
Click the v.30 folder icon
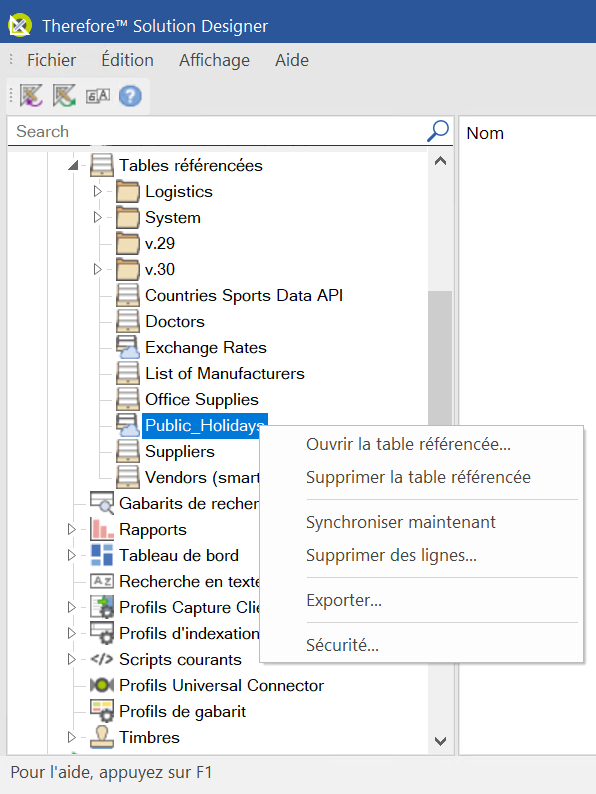pyautogui.click(x=128, y=269)
